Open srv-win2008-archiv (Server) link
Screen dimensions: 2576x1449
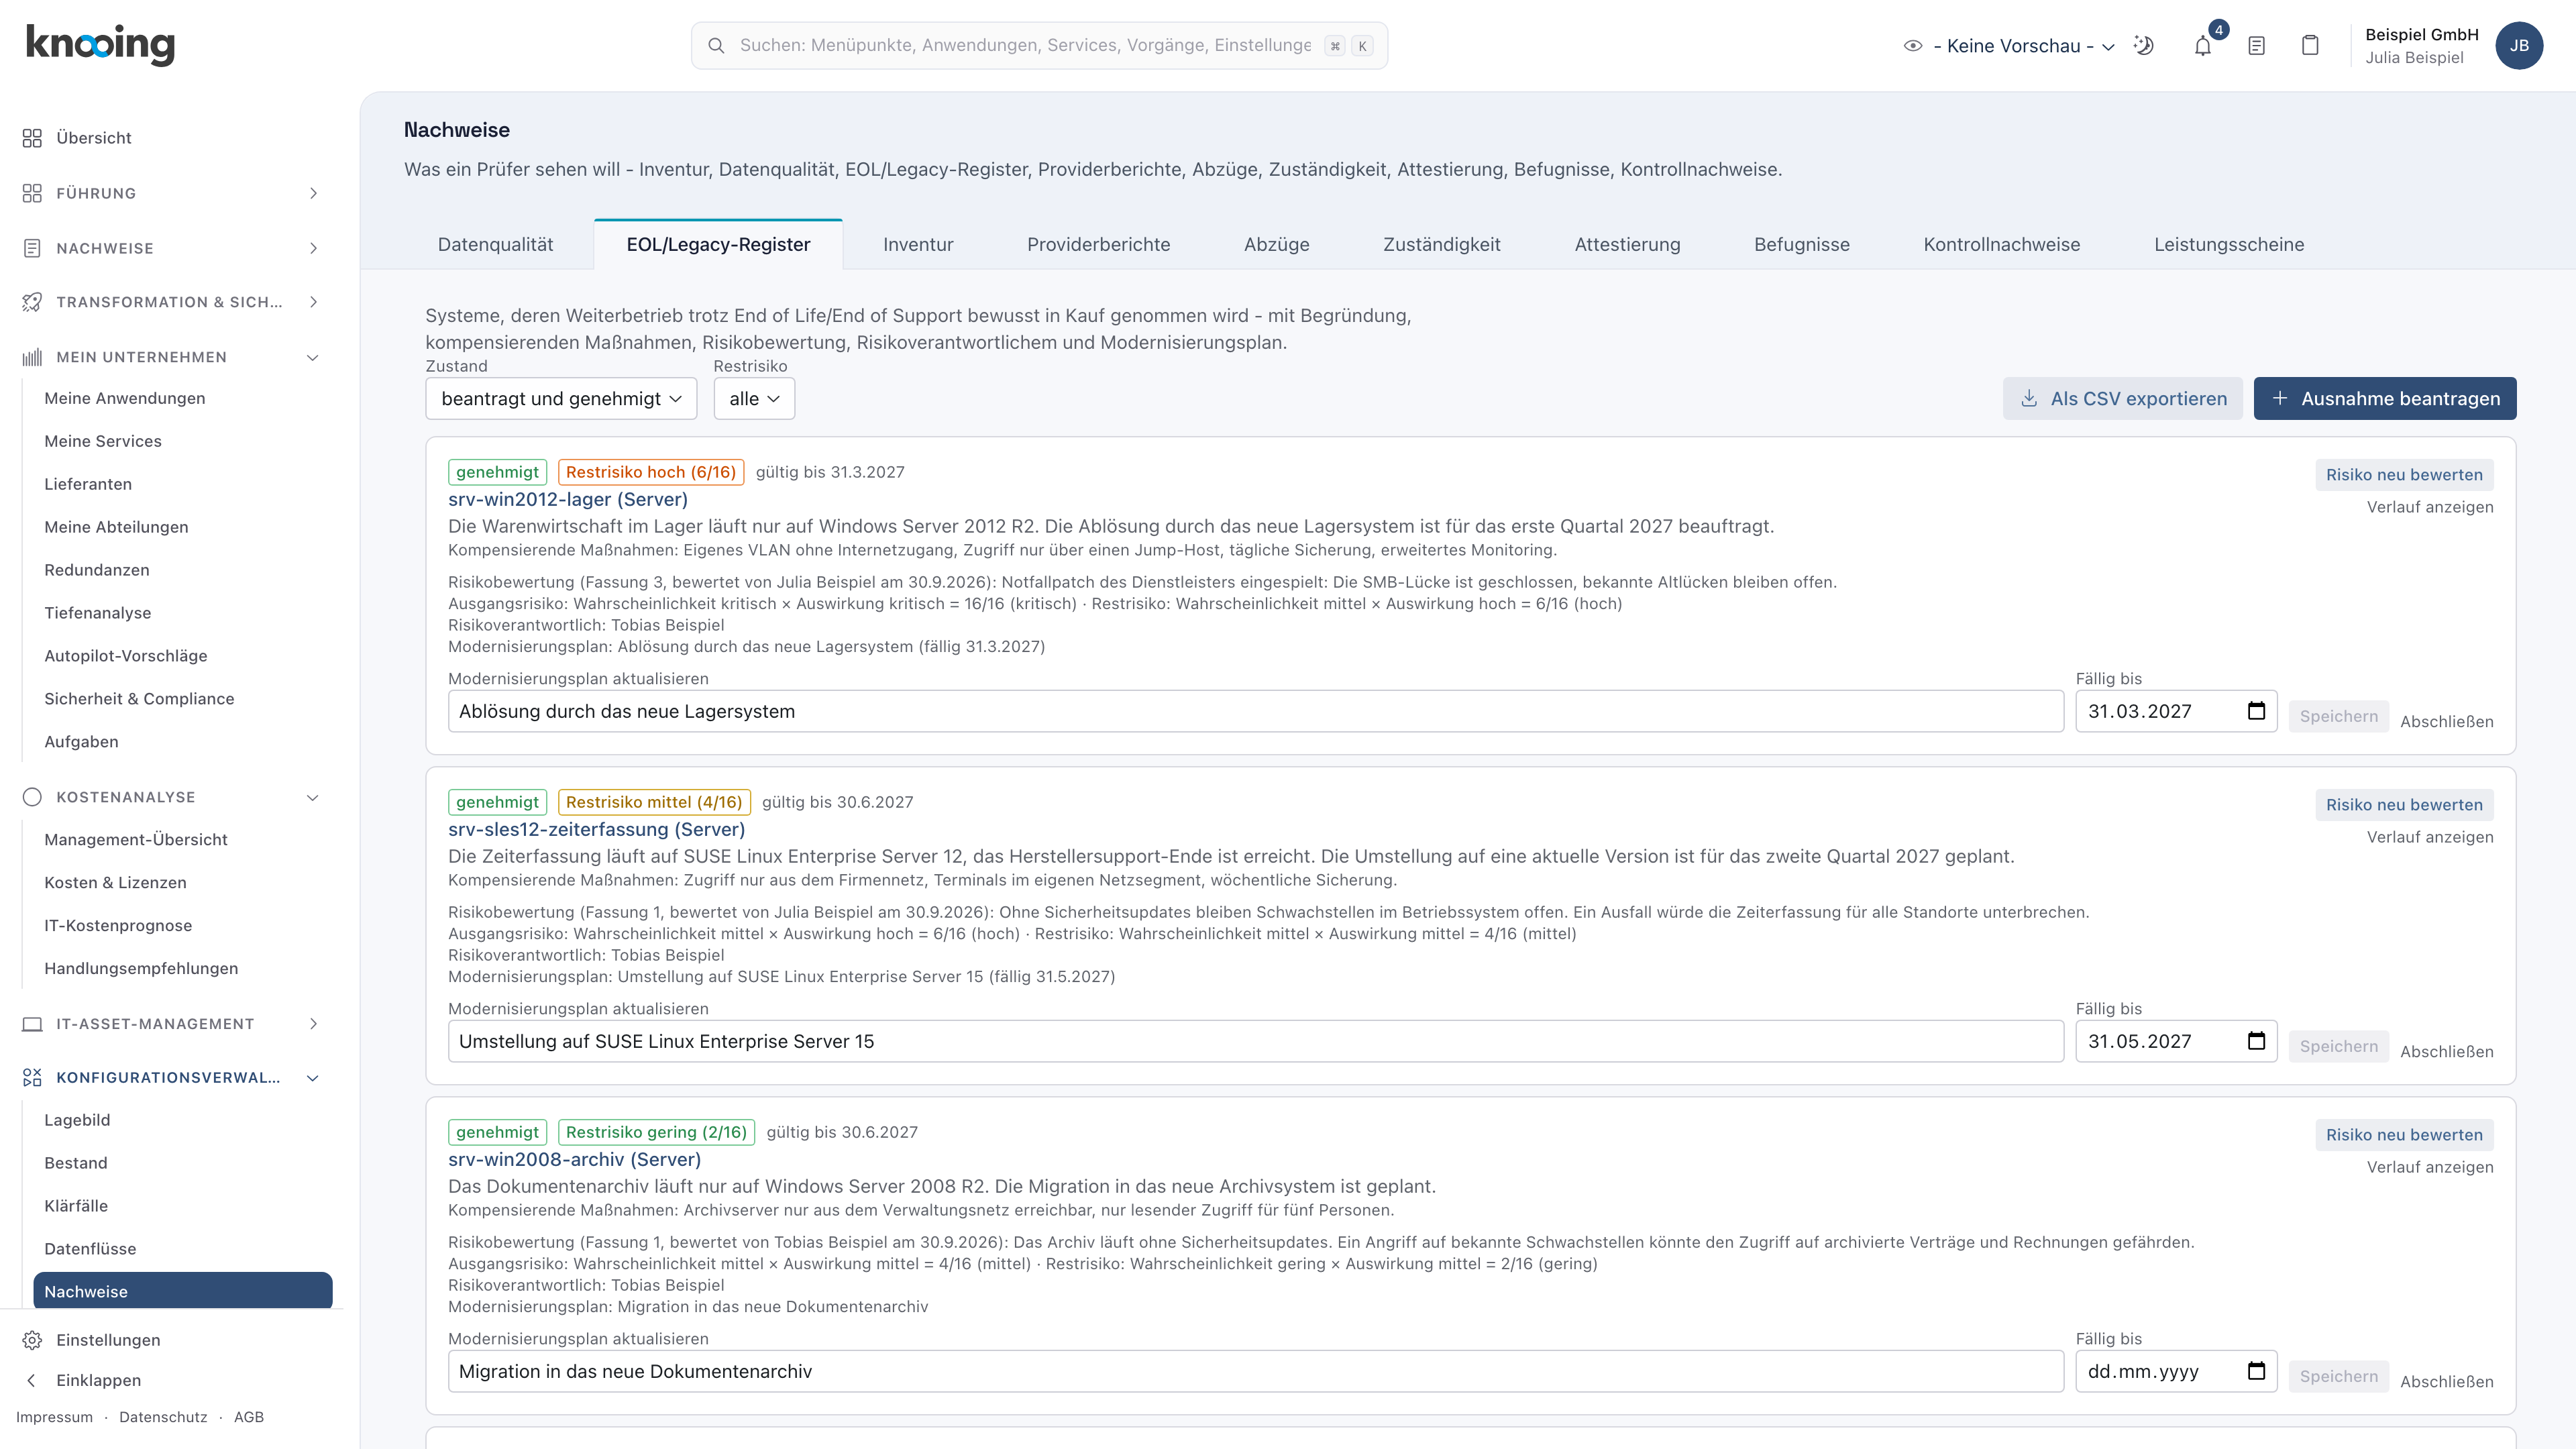574,1159
